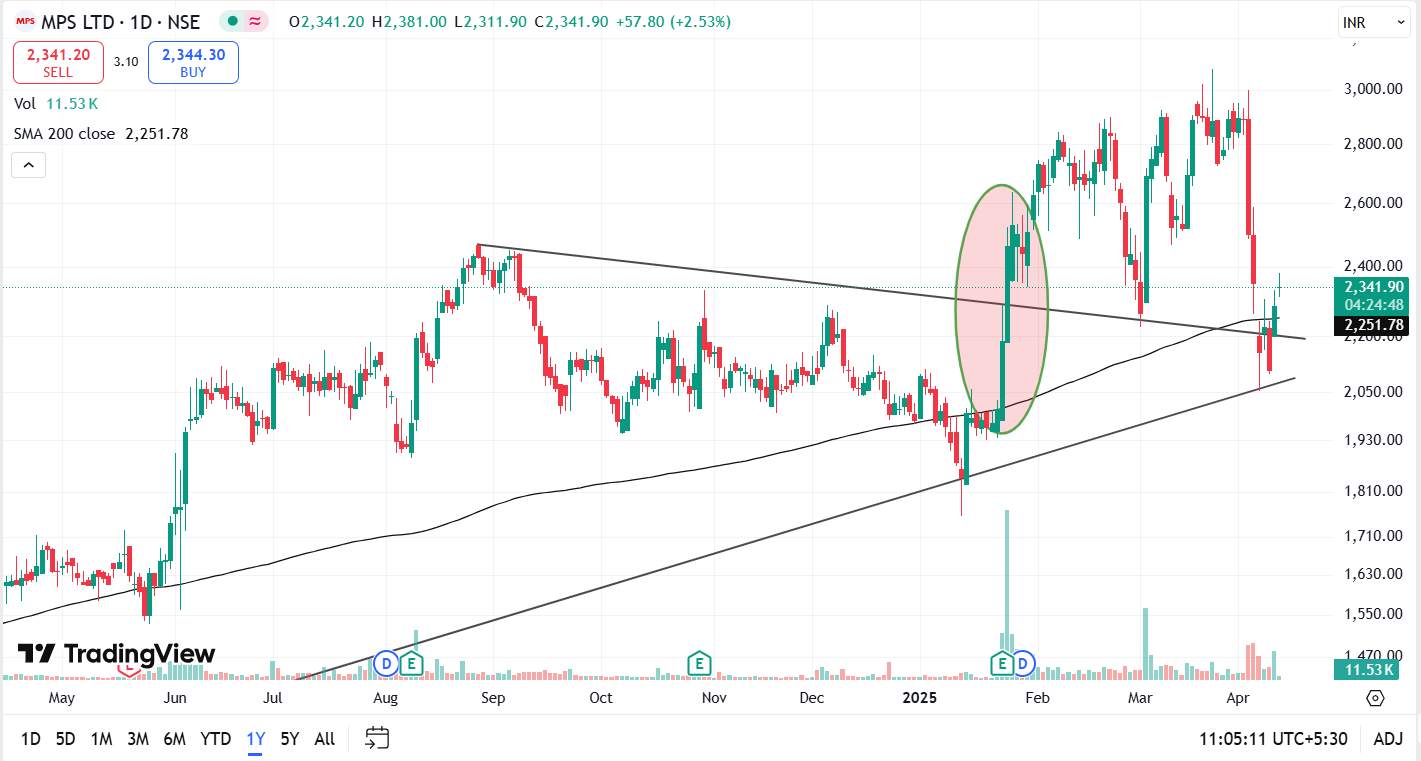Select the 1Y time range

[256, 739]
